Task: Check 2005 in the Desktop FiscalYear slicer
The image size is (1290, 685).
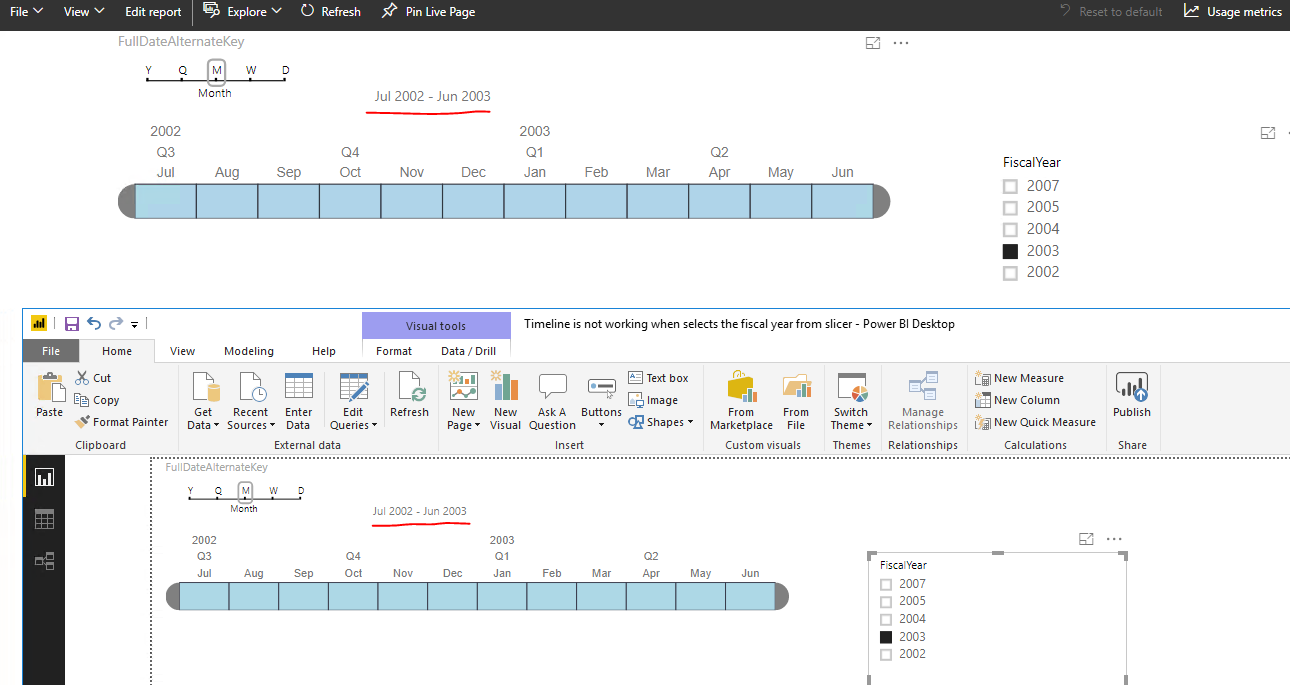Action: point(885,602)
